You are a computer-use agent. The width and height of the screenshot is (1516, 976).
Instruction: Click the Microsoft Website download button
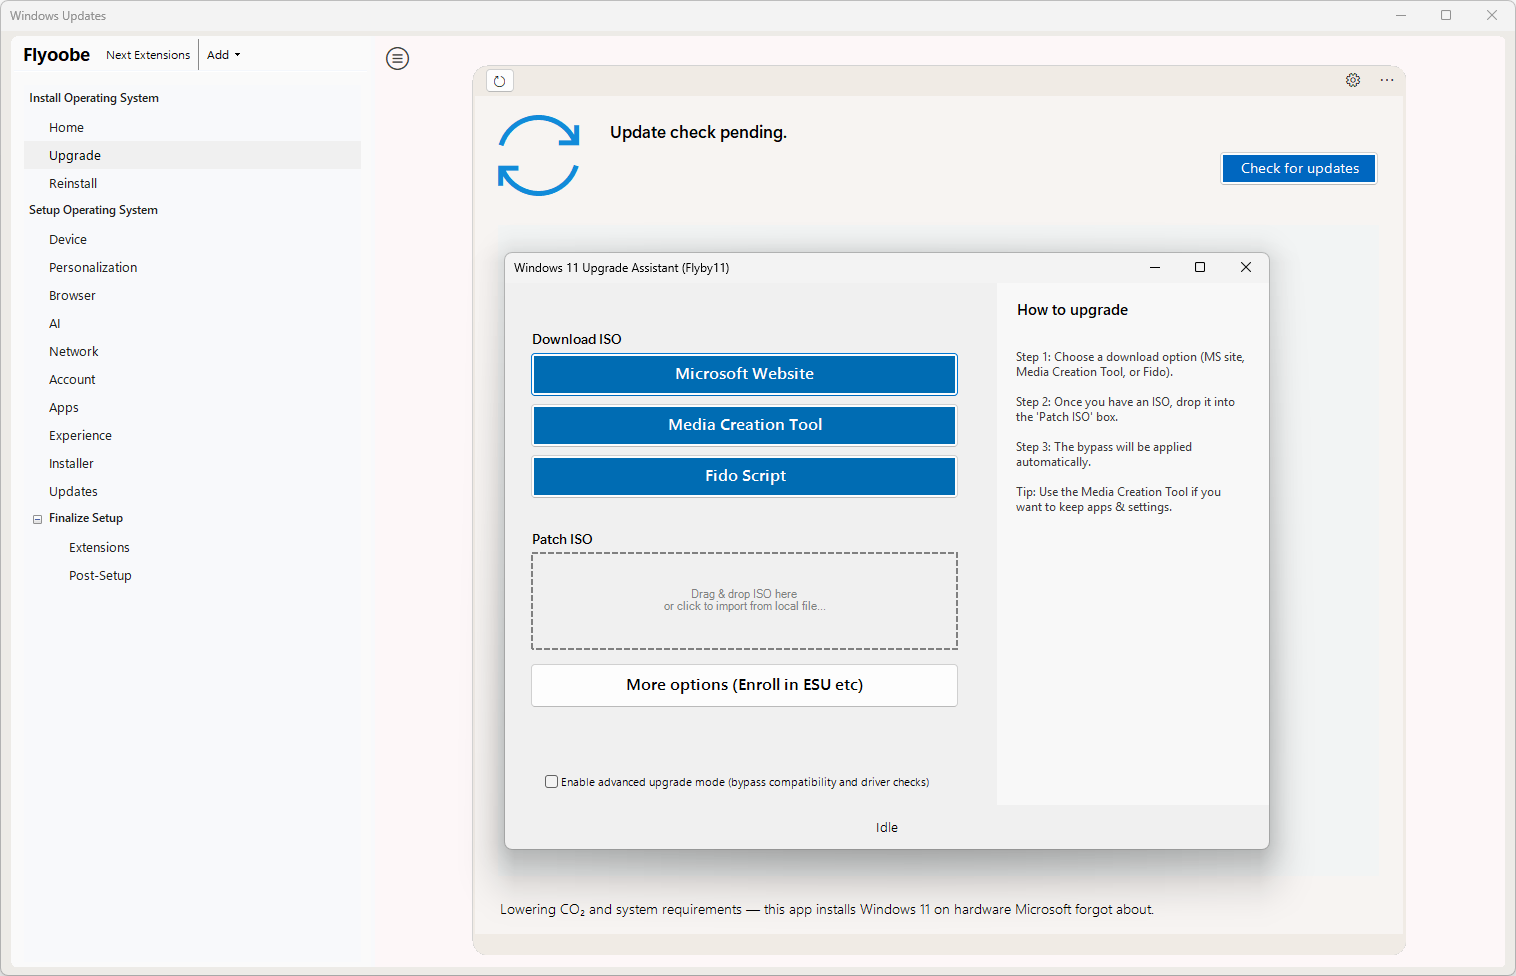744,374
